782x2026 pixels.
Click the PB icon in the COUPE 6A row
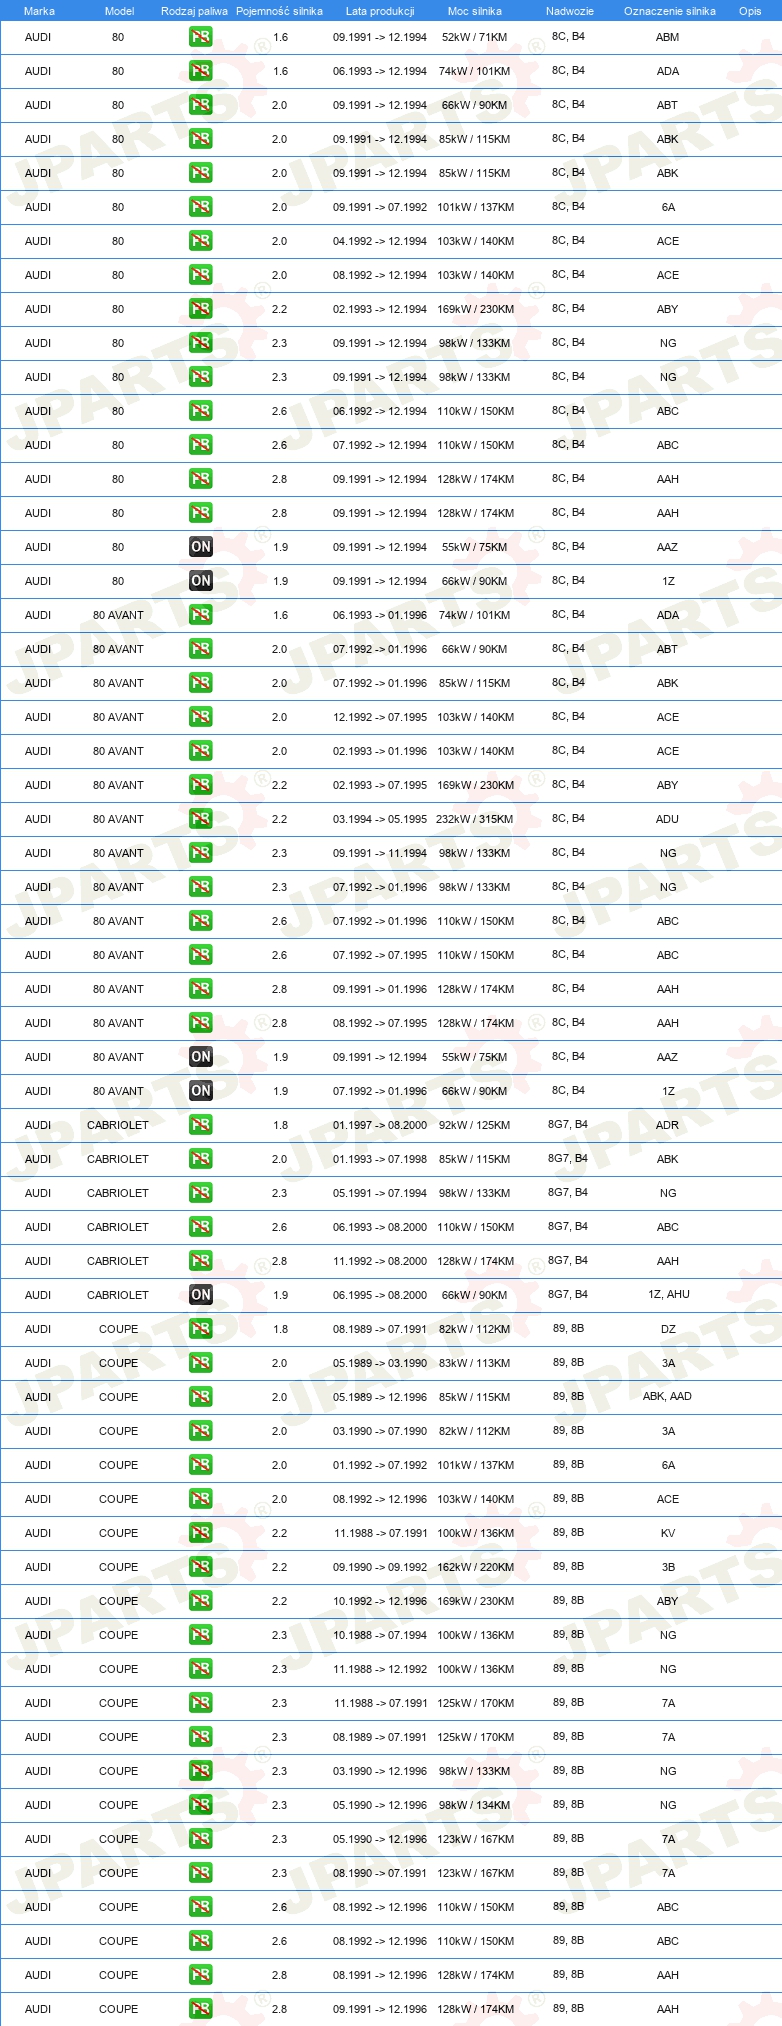tap(201, 1465)
